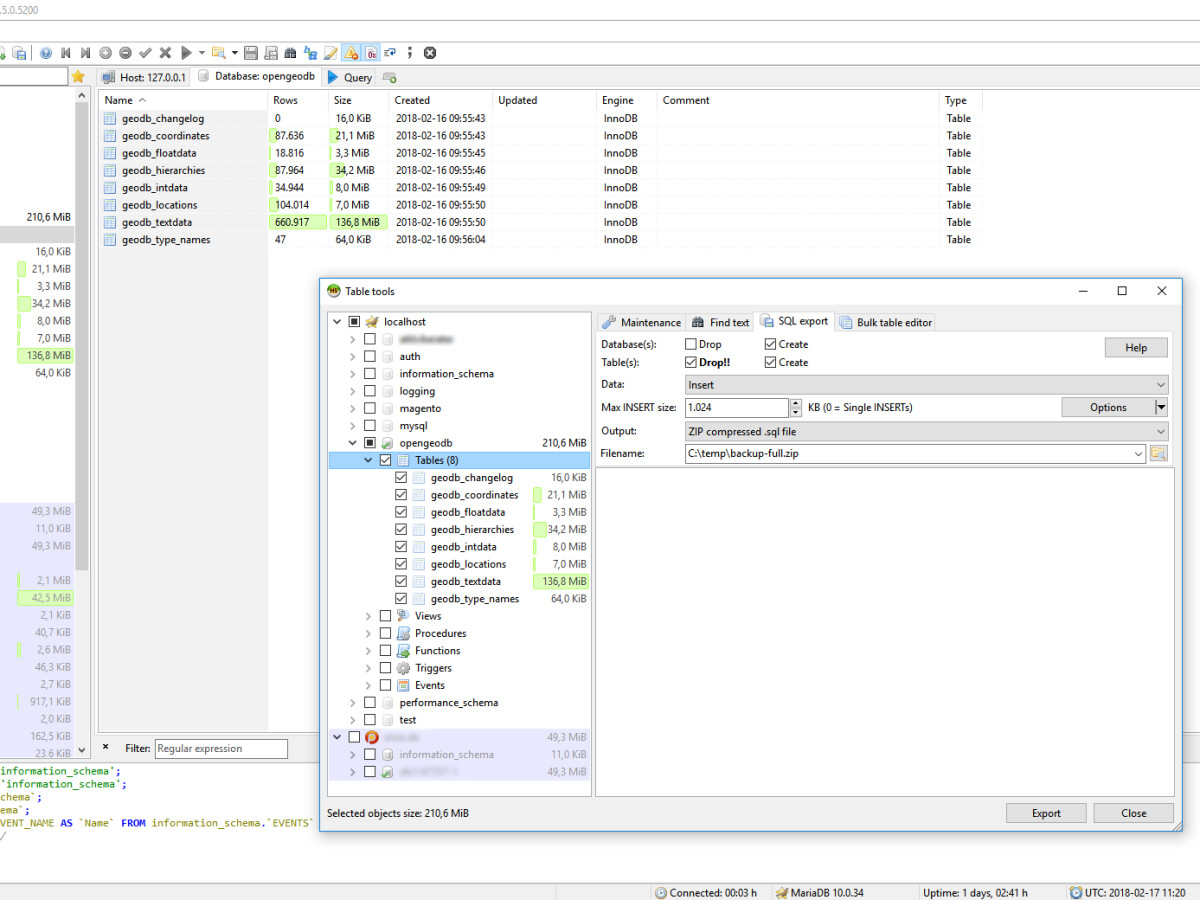Uncheck the geodb_changelog table
The height and width of the screenshot is (900, 1200).
[402, 477]
